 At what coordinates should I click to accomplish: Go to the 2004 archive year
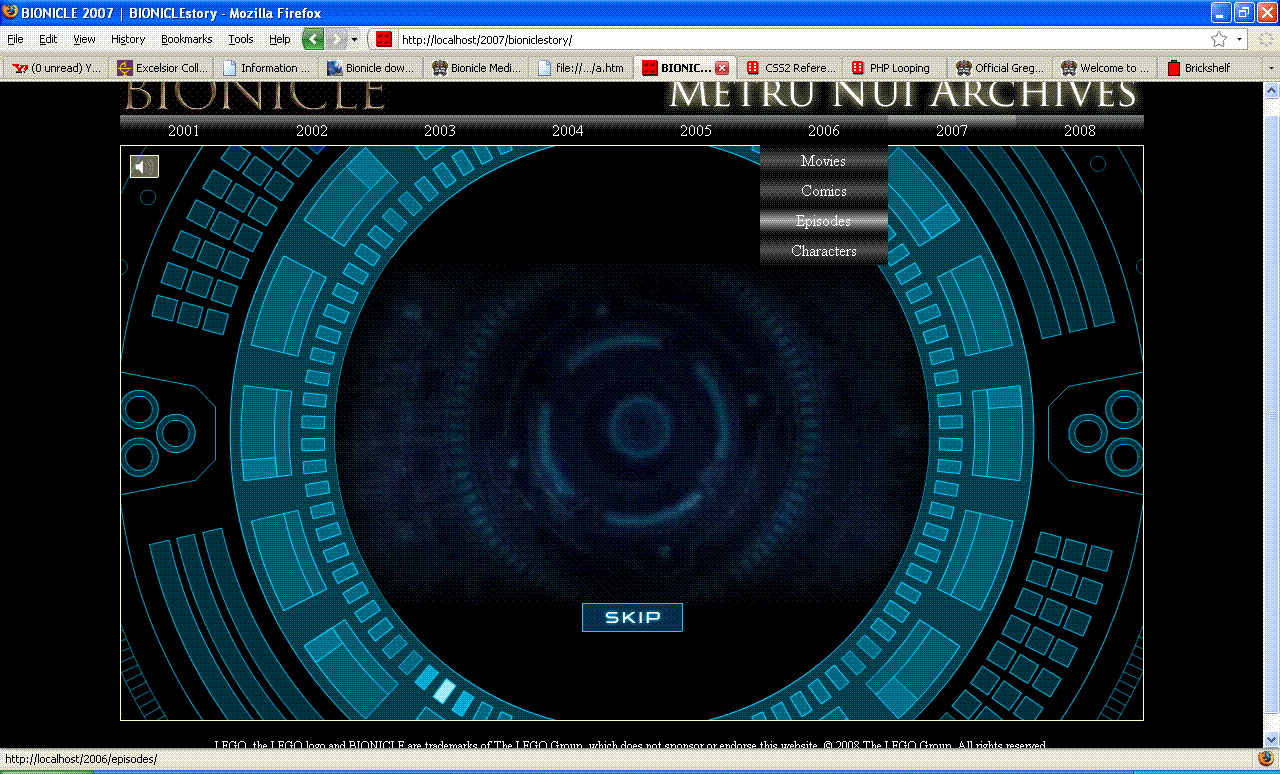coord(568,131)
